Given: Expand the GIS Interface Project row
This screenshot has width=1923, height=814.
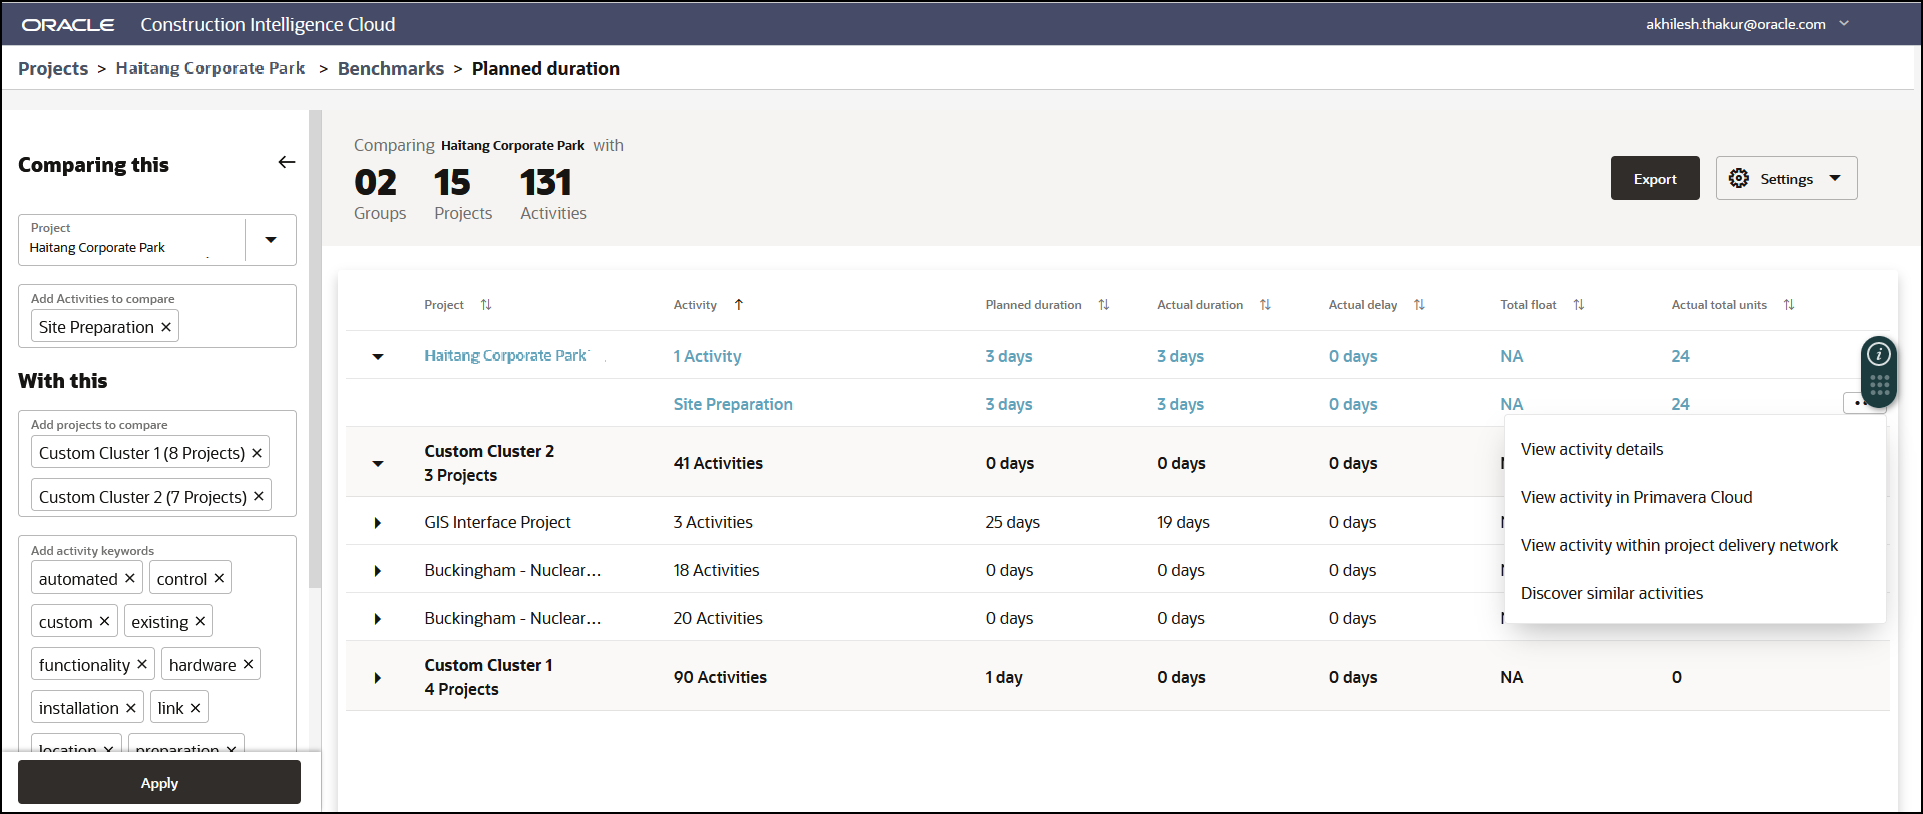Looking at the screenshot, I should point(378,523).
